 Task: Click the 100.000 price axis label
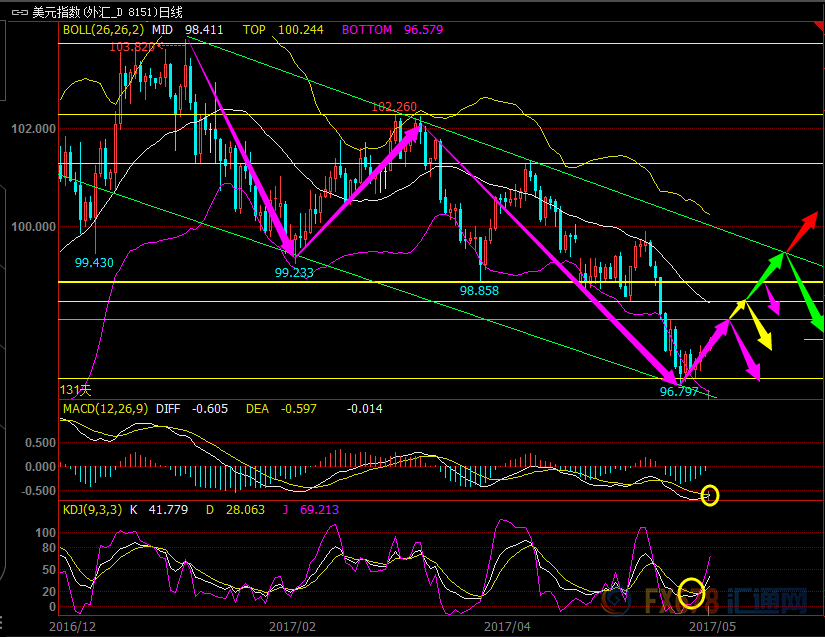pyautogui.click(x=34, y=227)
